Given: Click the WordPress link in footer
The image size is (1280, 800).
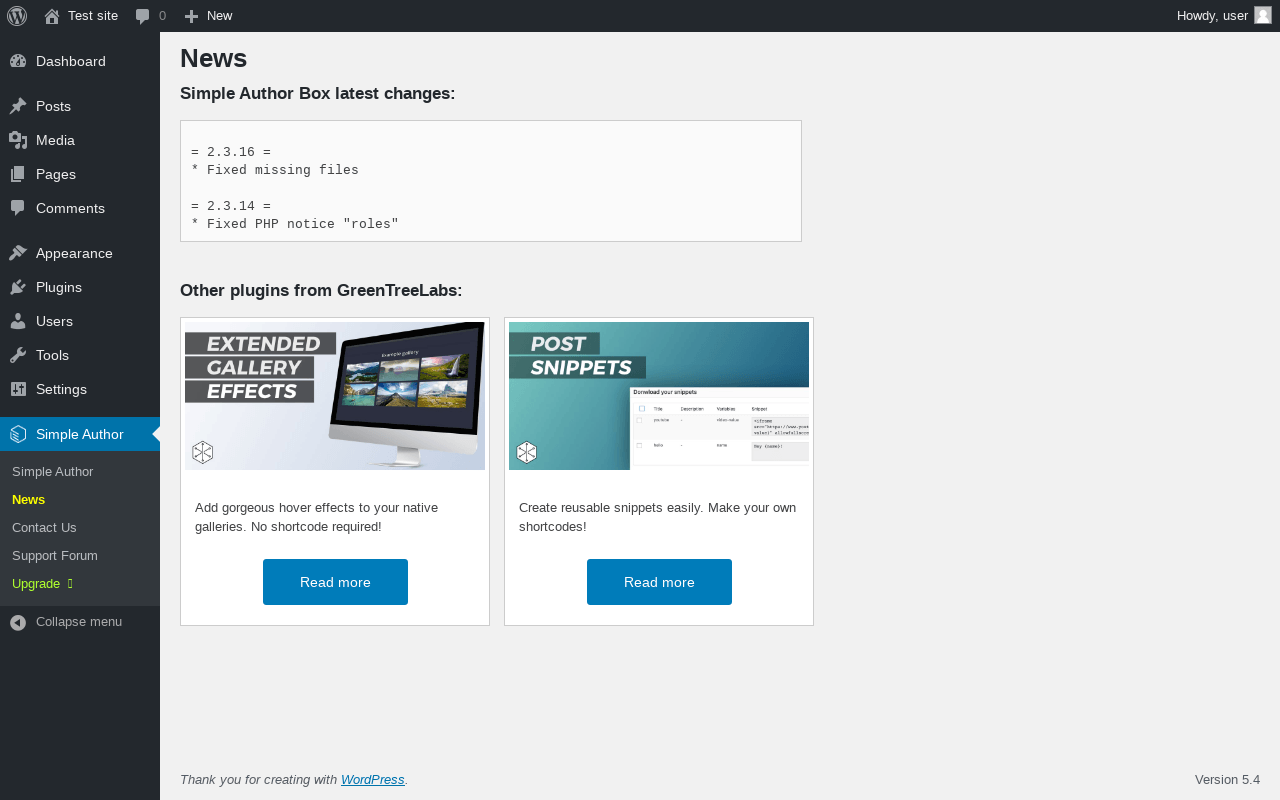Looking at the screenshot, I should click(373, 780).
